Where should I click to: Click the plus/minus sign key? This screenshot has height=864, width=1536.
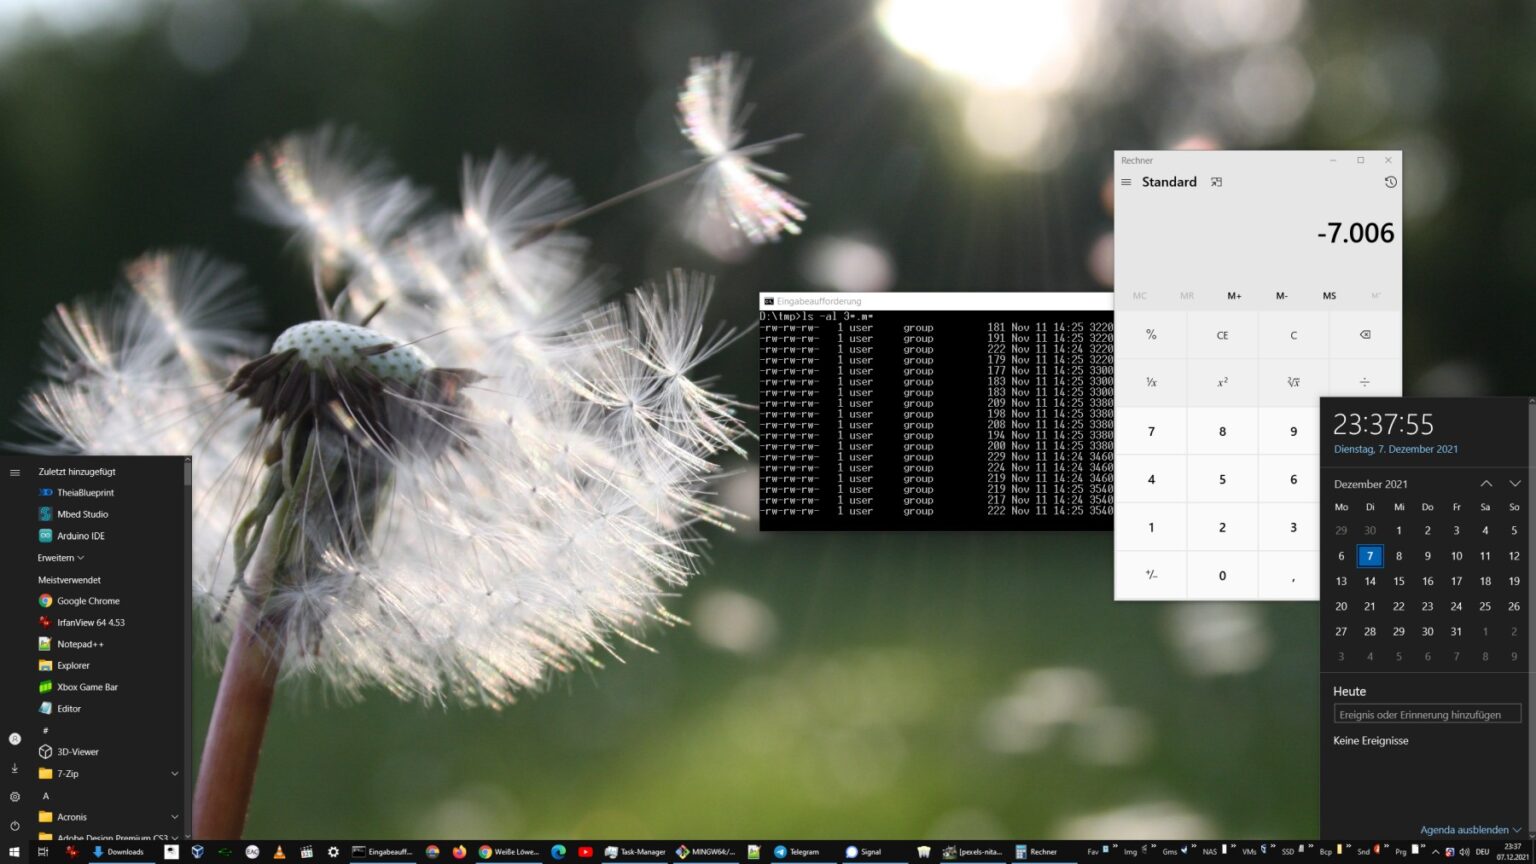coord(1151,575)
